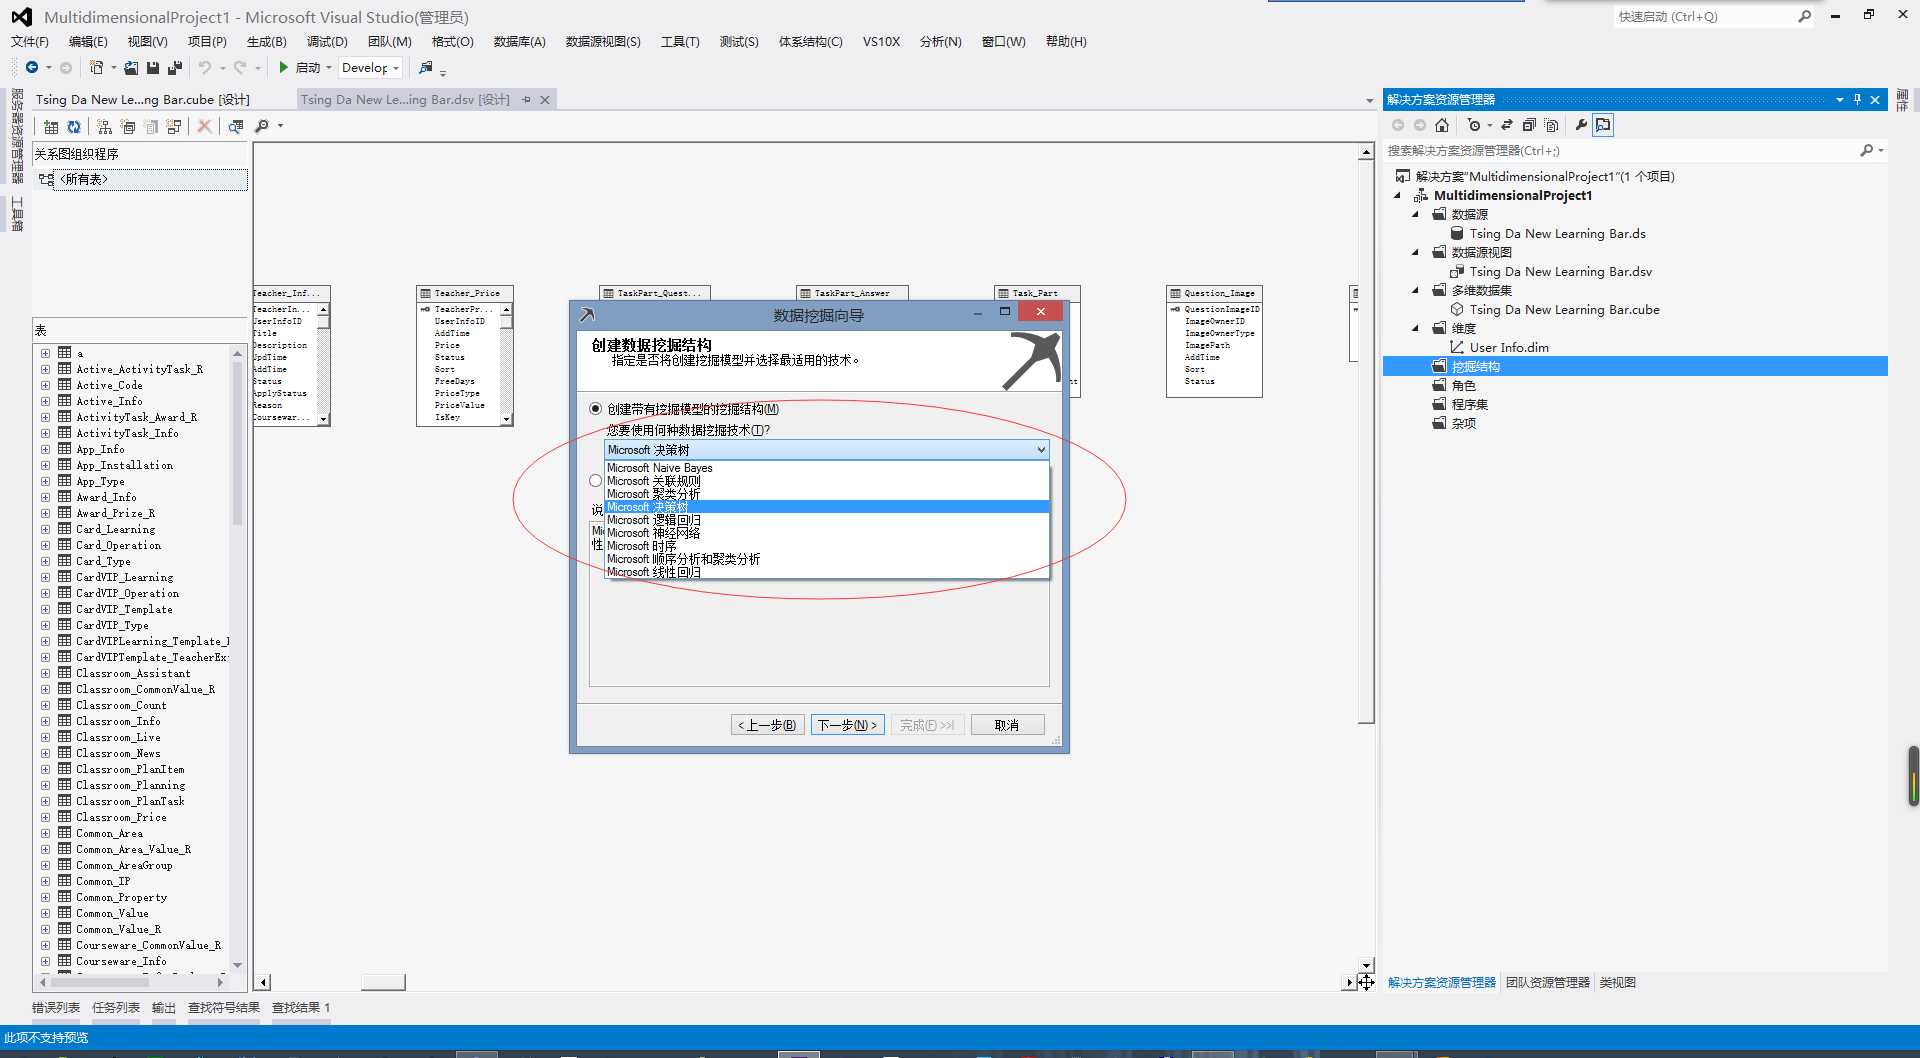Viewport: 1920px width, 1058px height.
Task: Click the refresh data source view icon
Action: (74, 126)
